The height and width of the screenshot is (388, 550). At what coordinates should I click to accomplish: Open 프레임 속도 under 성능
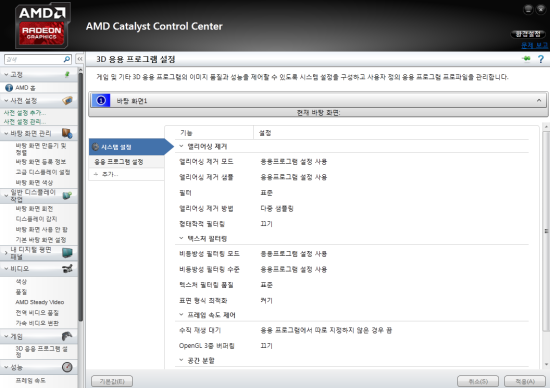[31, 381]
